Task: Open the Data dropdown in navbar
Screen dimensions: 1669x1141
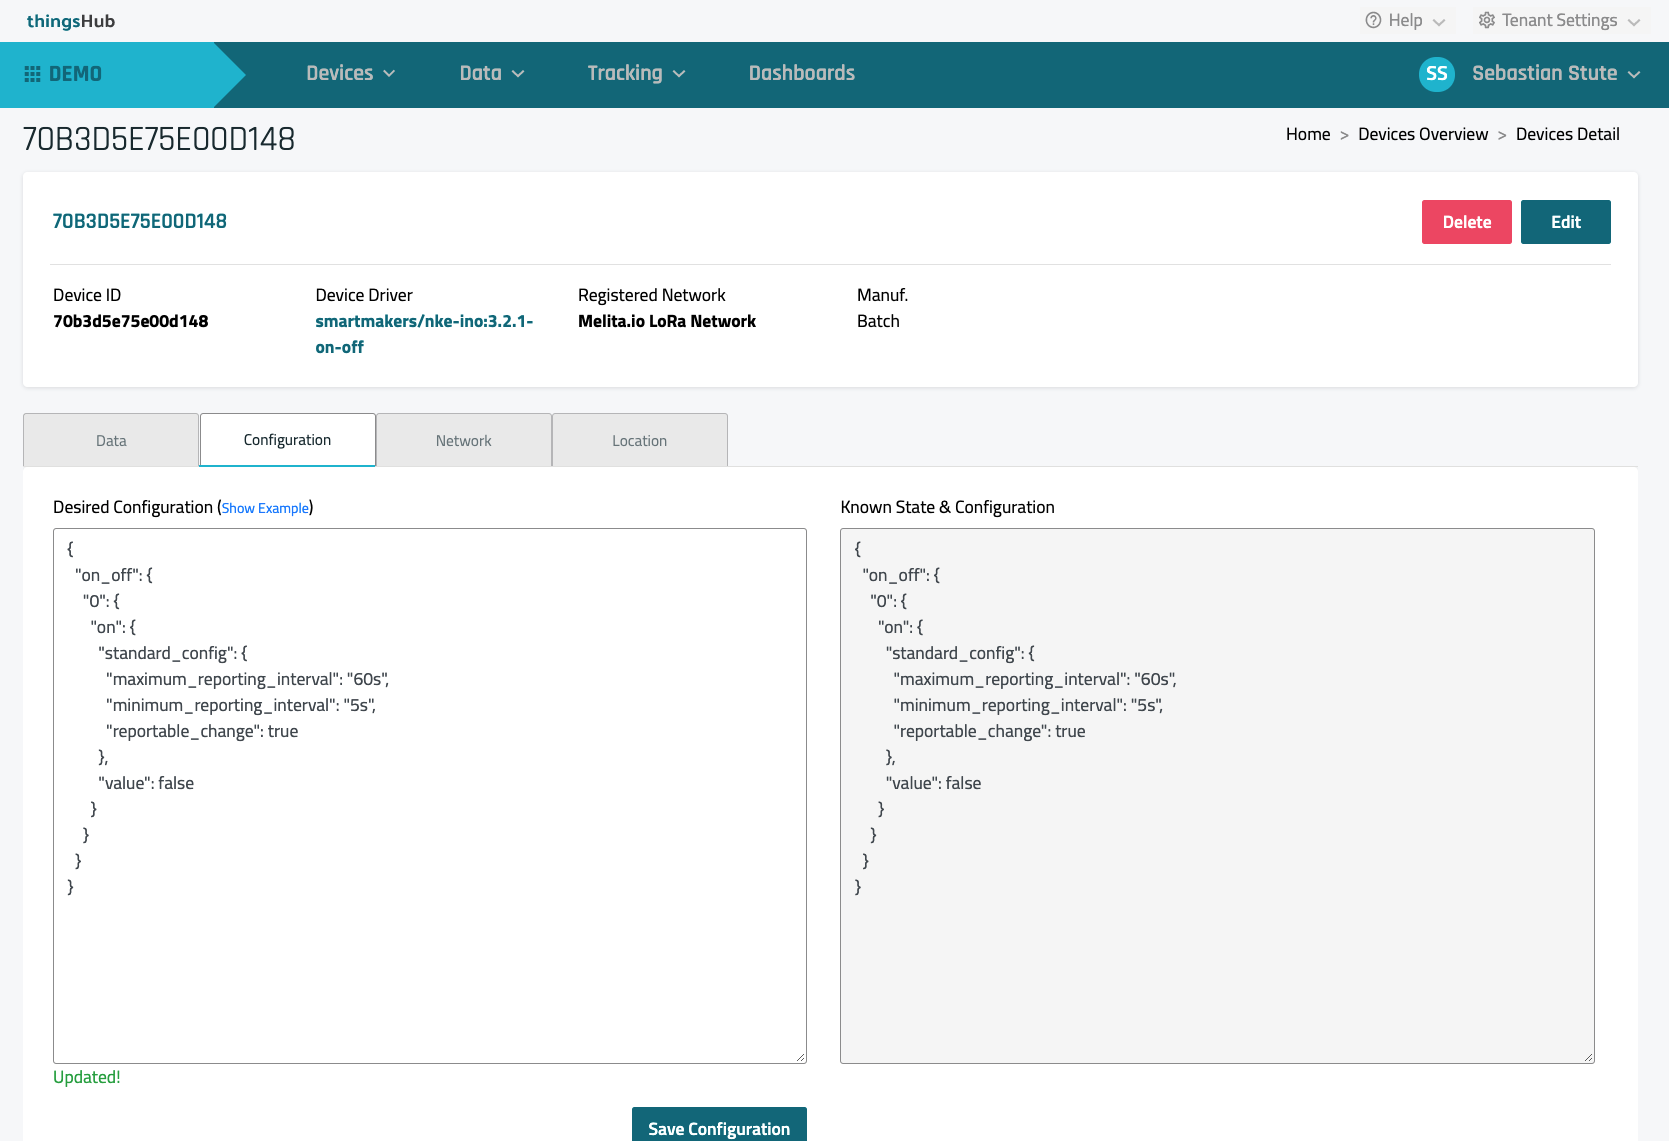Action: coord(491,74)
